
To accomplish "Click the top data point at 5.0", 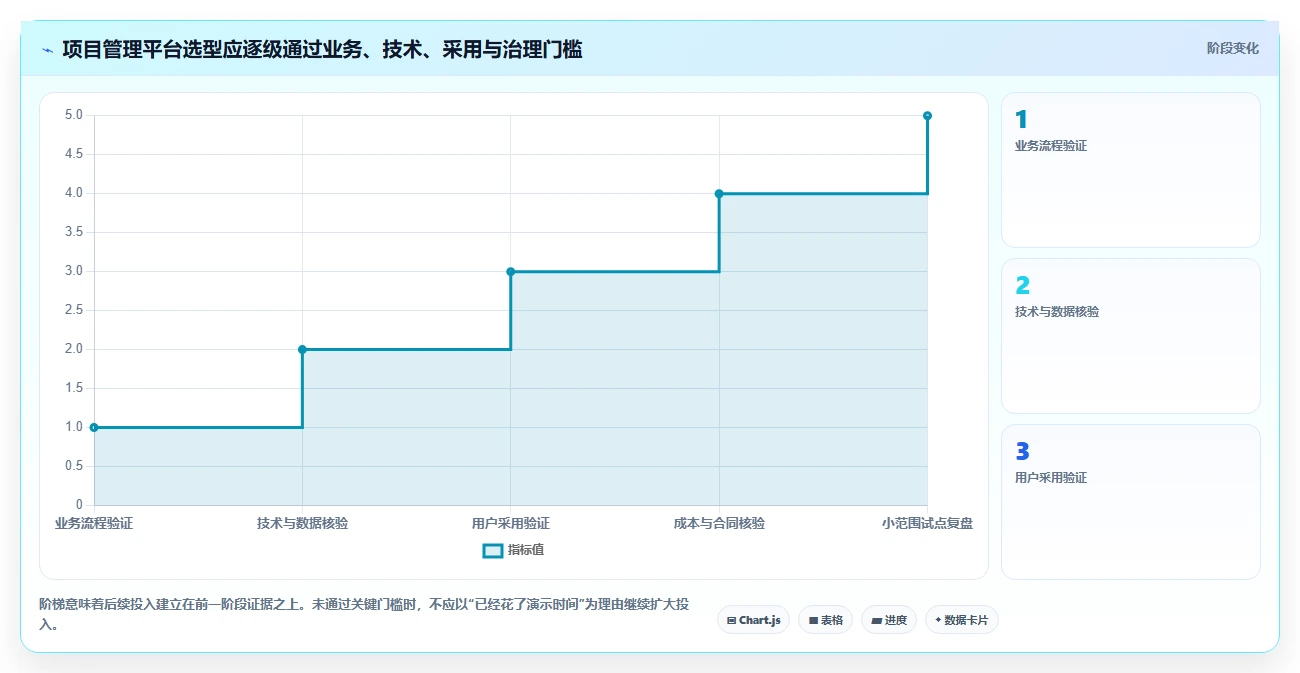I will pos(927,116).
